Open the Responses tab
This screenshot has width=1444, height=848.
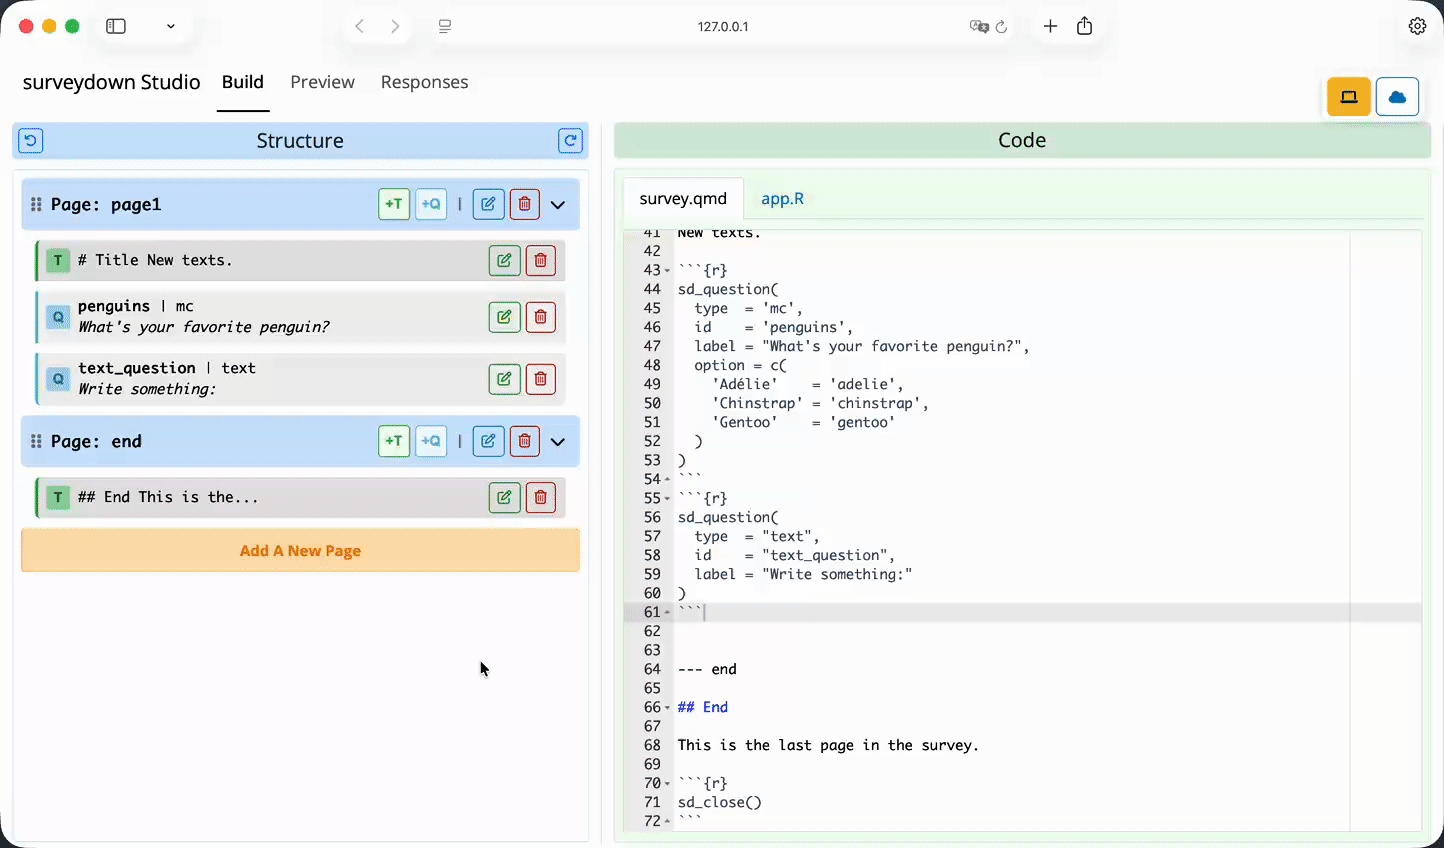point(424,82)
